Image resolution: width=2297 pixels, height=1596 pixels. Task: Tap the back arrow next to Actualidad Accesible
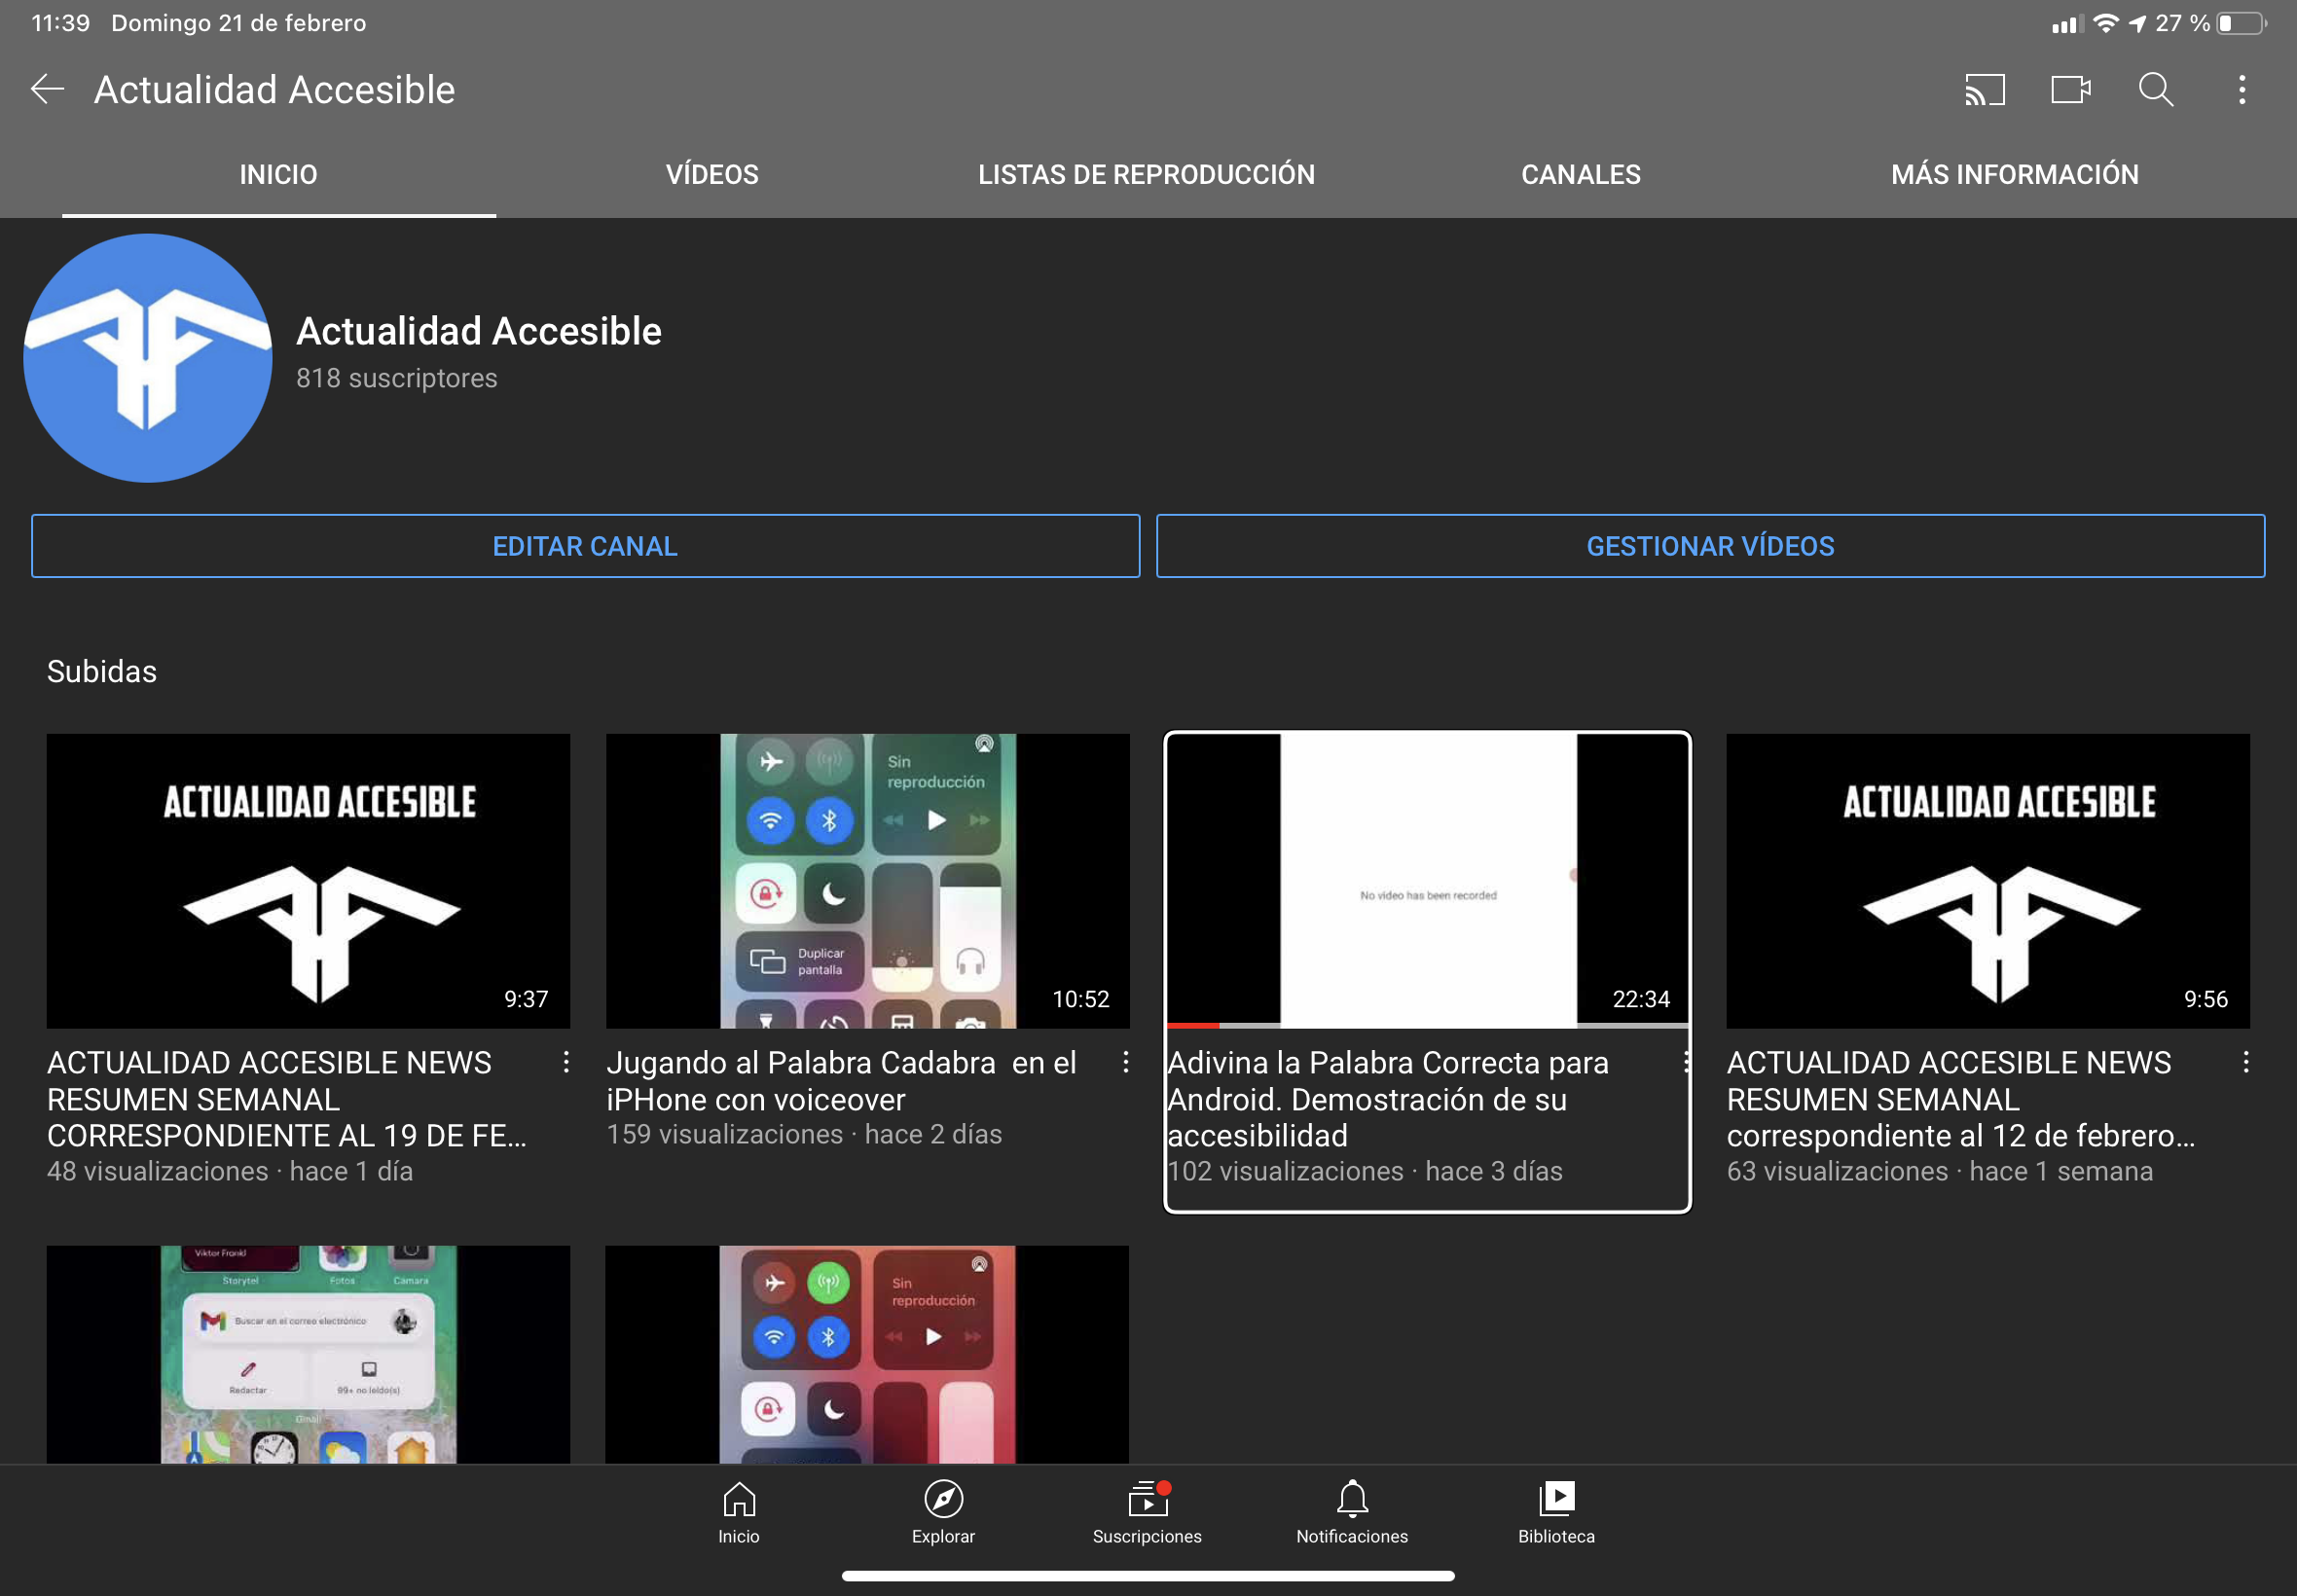[x=47, y=89]
